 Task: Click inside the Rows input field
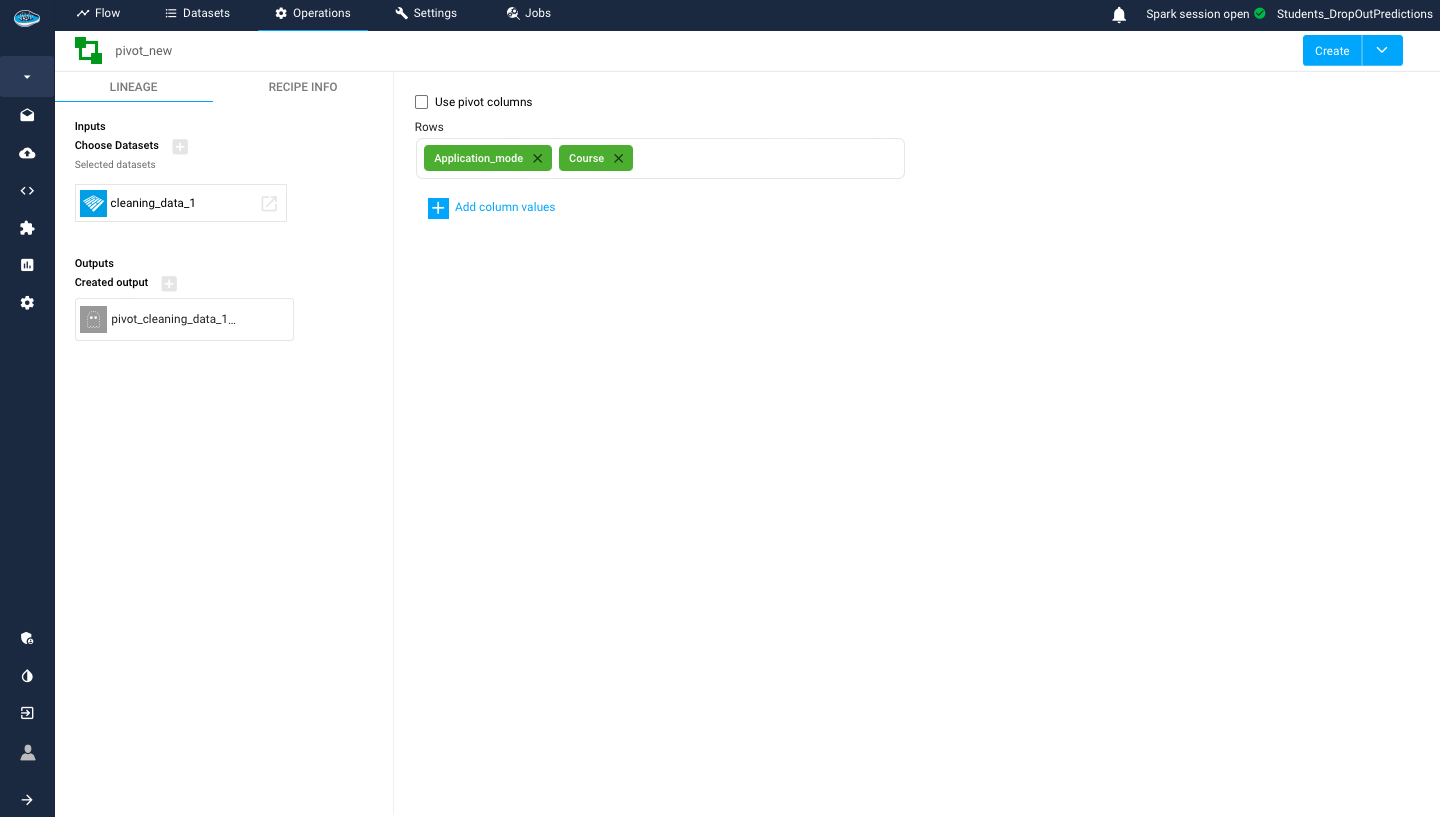(x=765, y=159)
